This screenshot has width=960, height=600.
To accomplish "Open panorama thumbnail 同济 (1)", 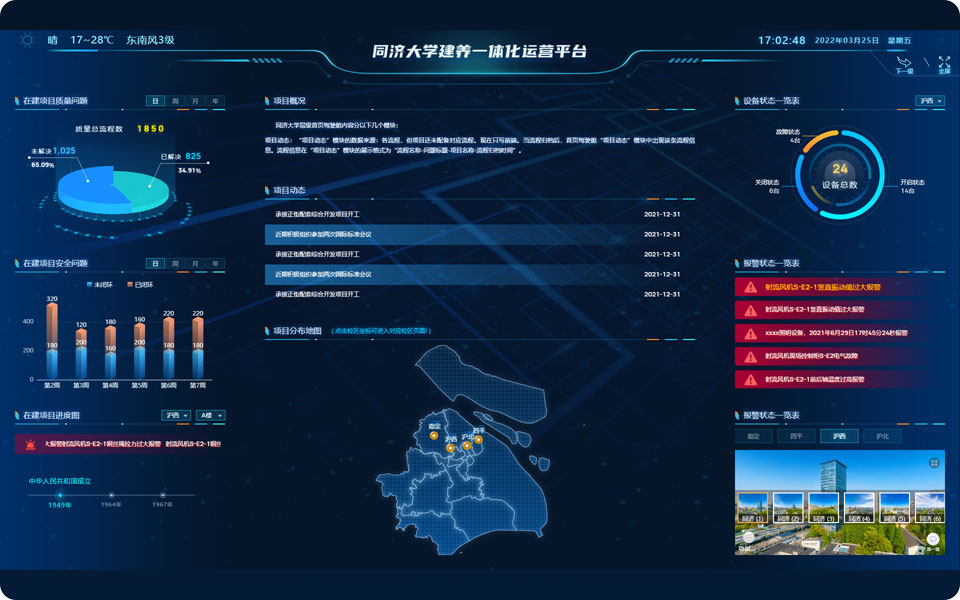I will point(752,508).
